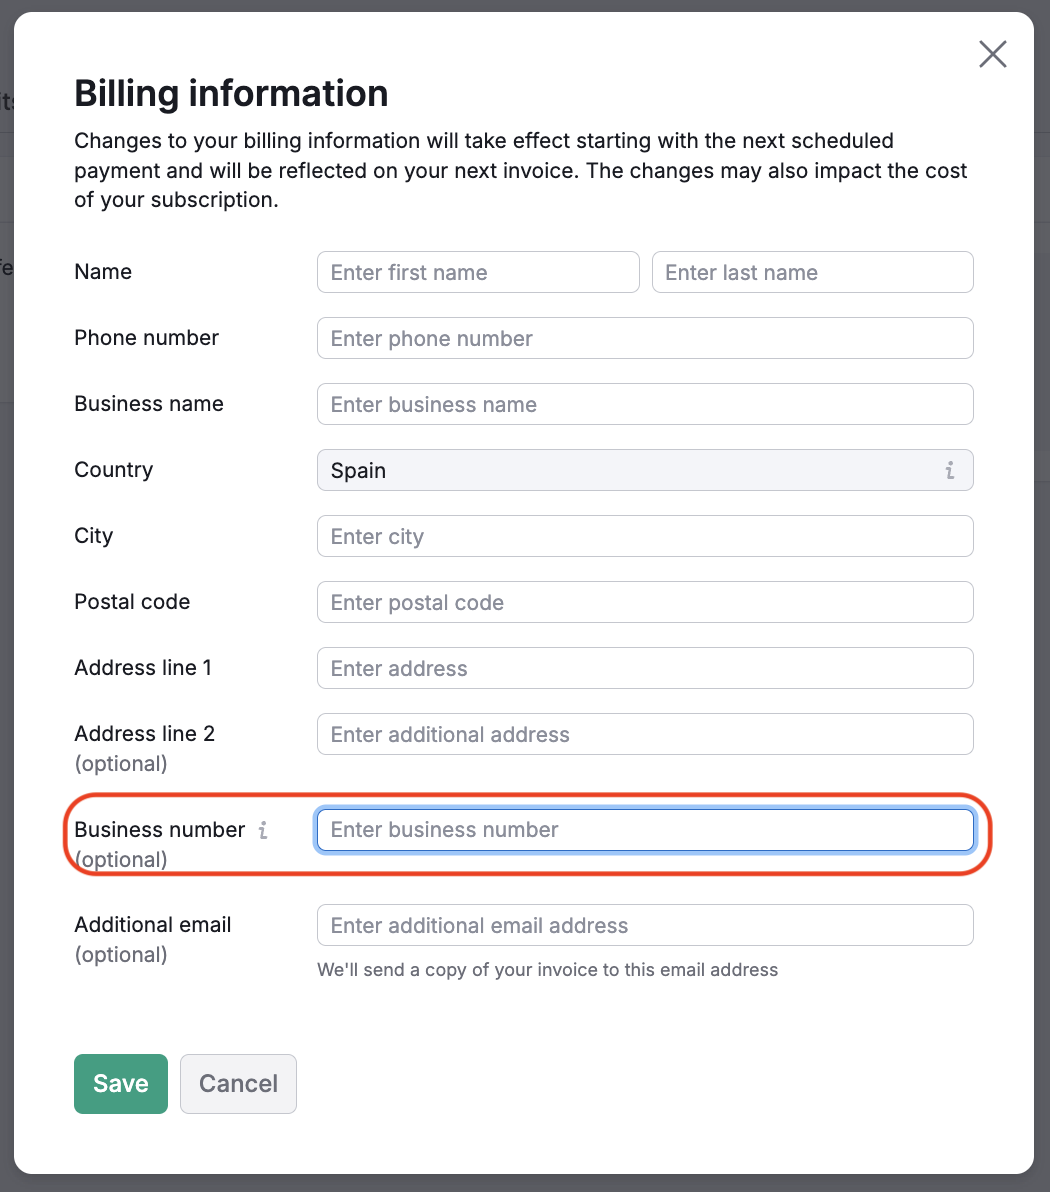Viewport: 1050px width, 1192px height.
Task: Click the Enter last name field
Action: pyautogui.click(x=812, y=272)
